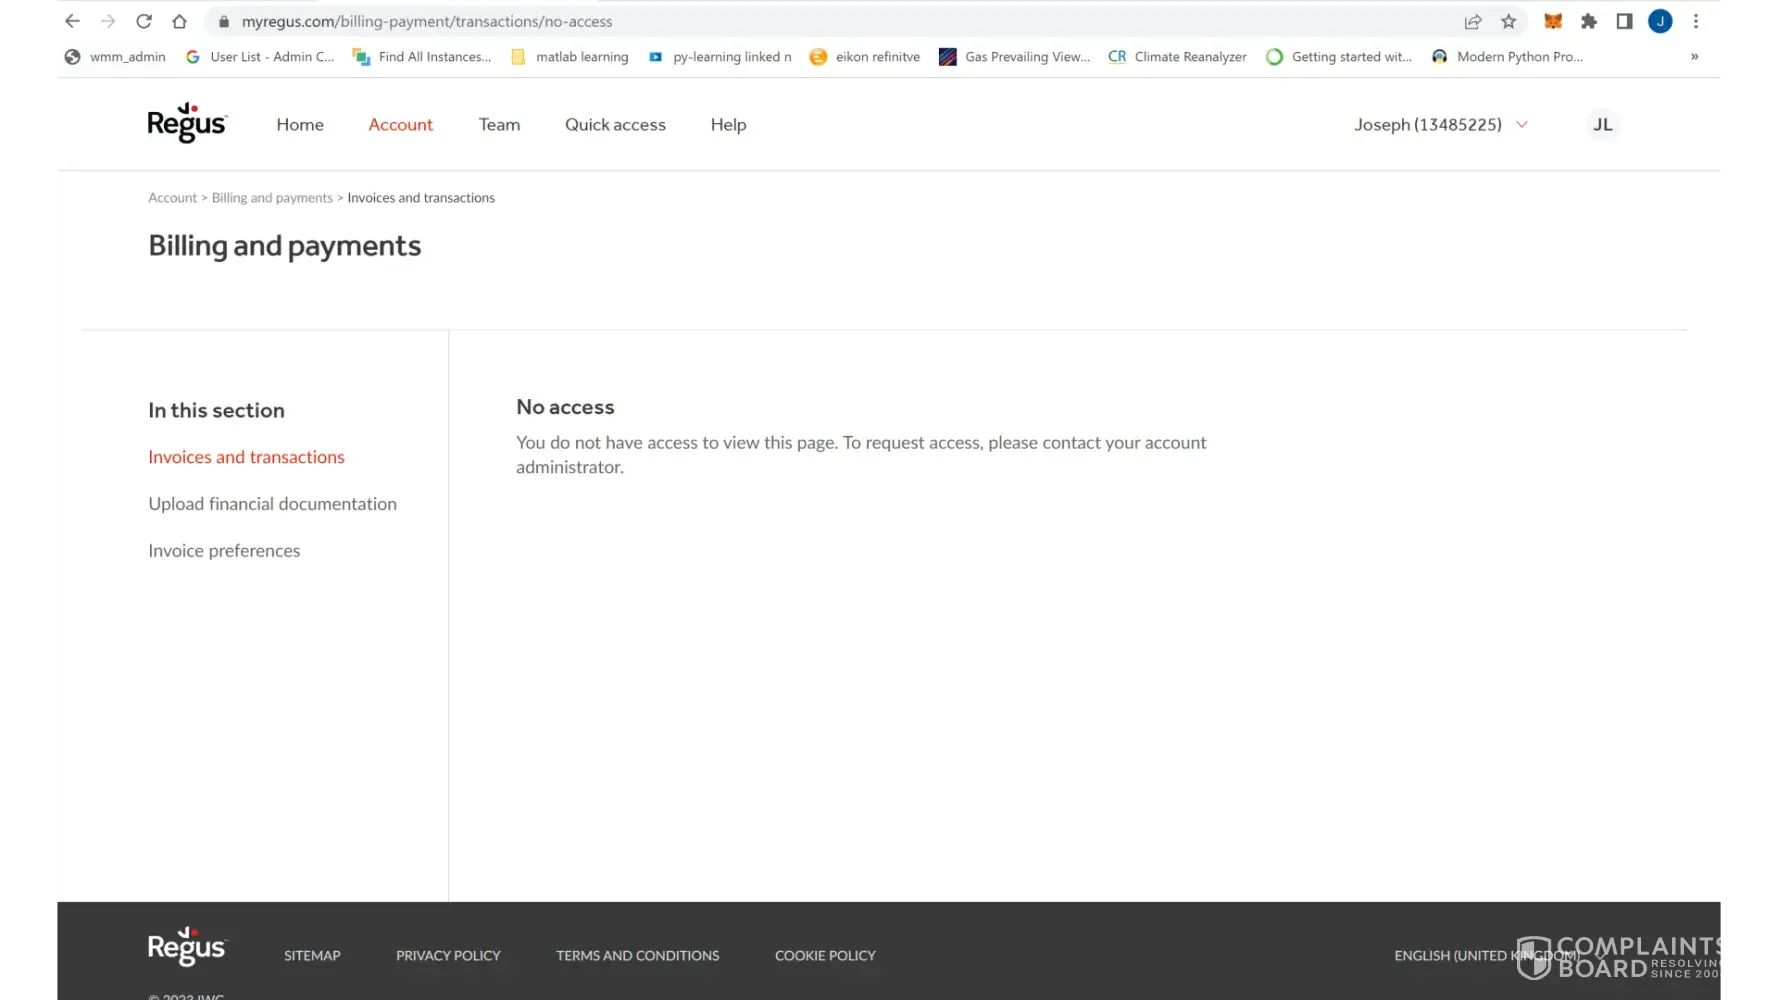Click the URL address bar field
This screenshot has height=1000, width=1778.
[800, 21]
